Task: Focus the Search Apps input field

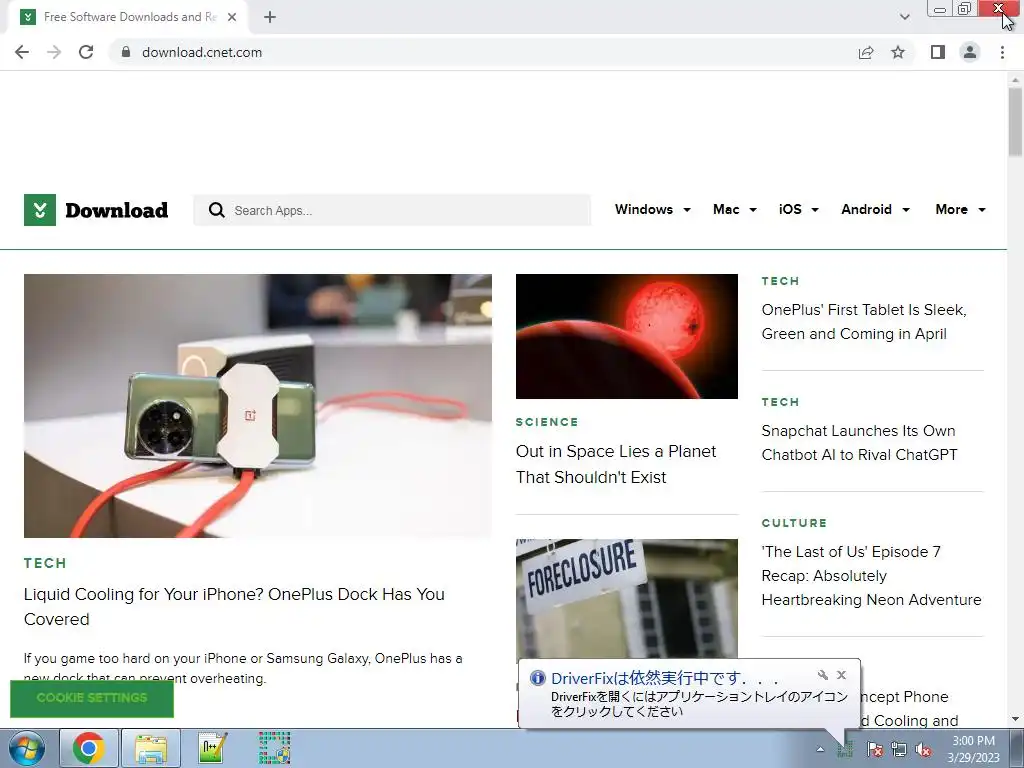Action: pyautogui.click(x=392, y=210)
